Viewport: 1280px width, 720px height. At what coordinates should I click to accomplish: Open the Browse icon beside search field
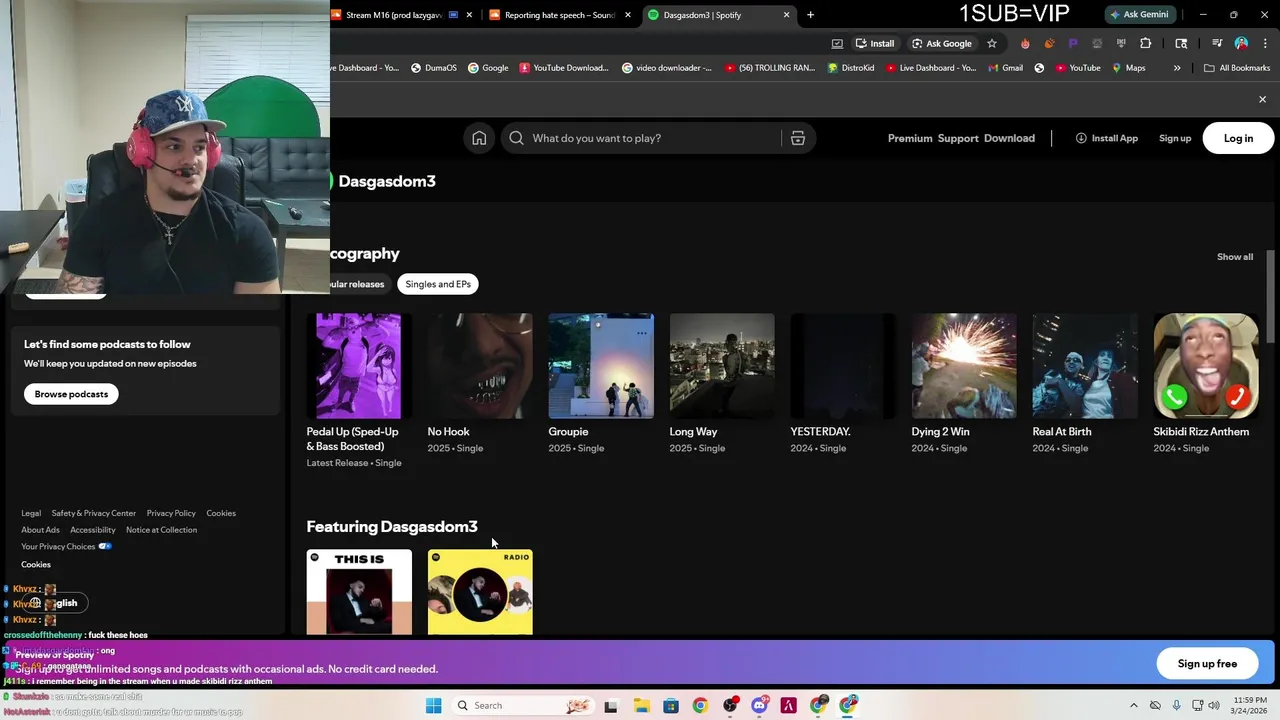pyautogui.click(x=797, y=138)
